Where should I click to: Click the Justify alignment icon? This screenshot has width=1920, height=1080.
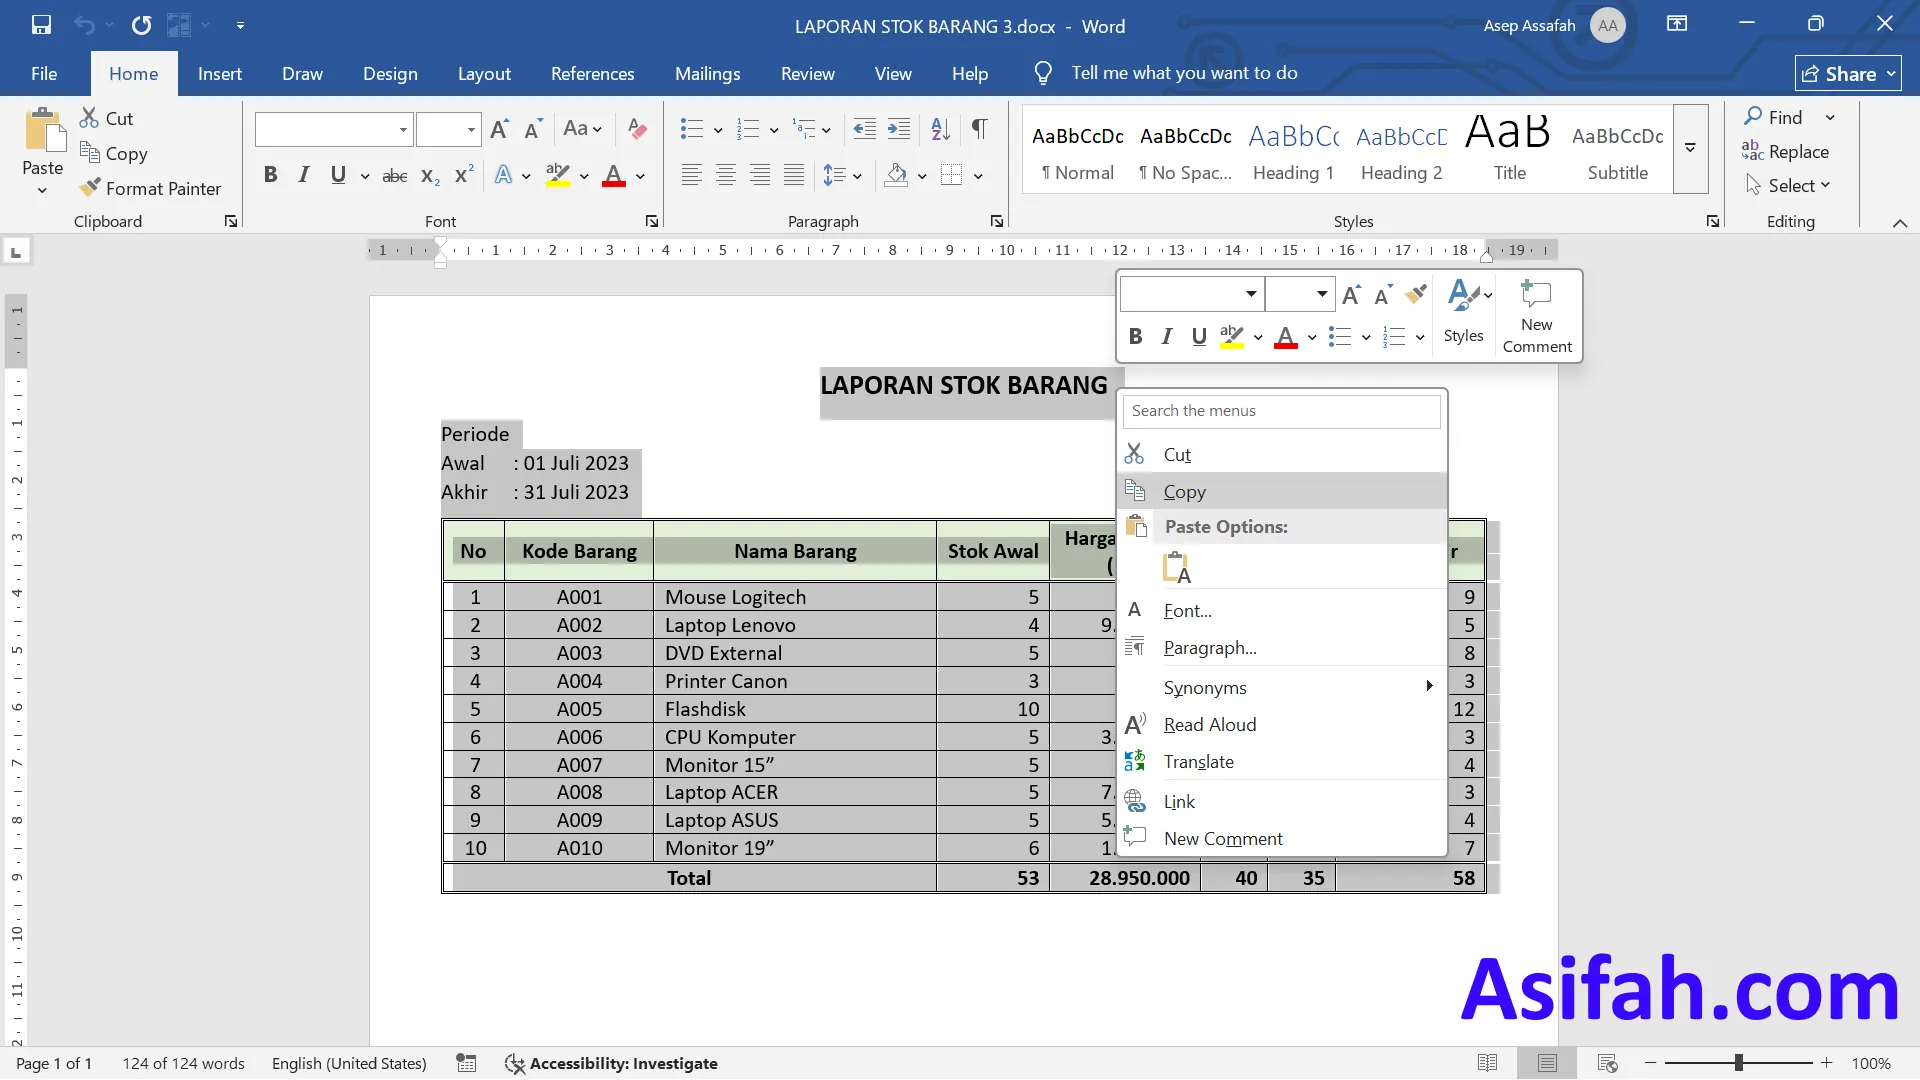794,175
